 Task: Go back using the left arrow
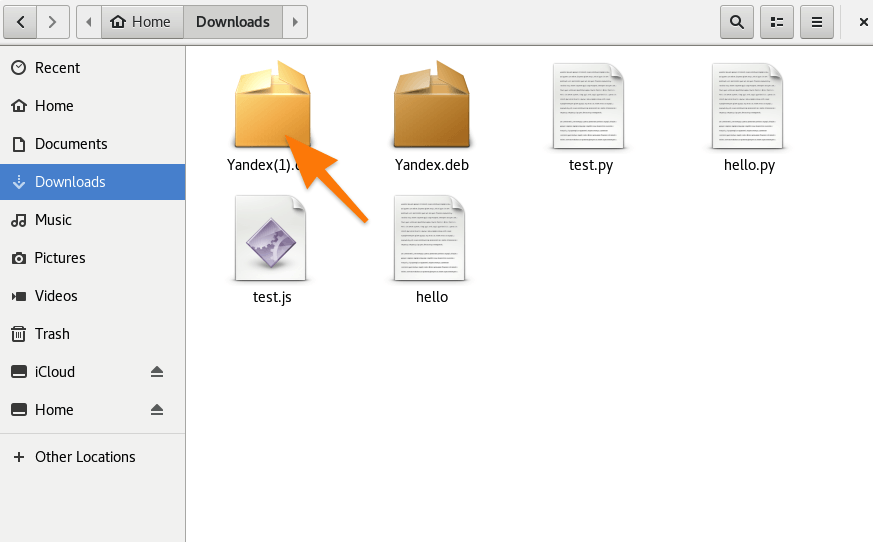point(22,21)
